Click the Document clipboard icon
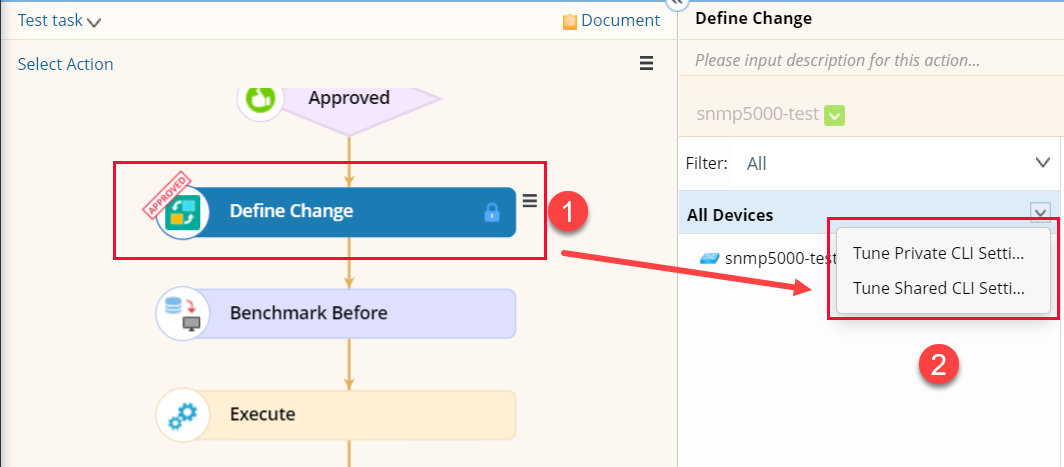 point(570,22)
